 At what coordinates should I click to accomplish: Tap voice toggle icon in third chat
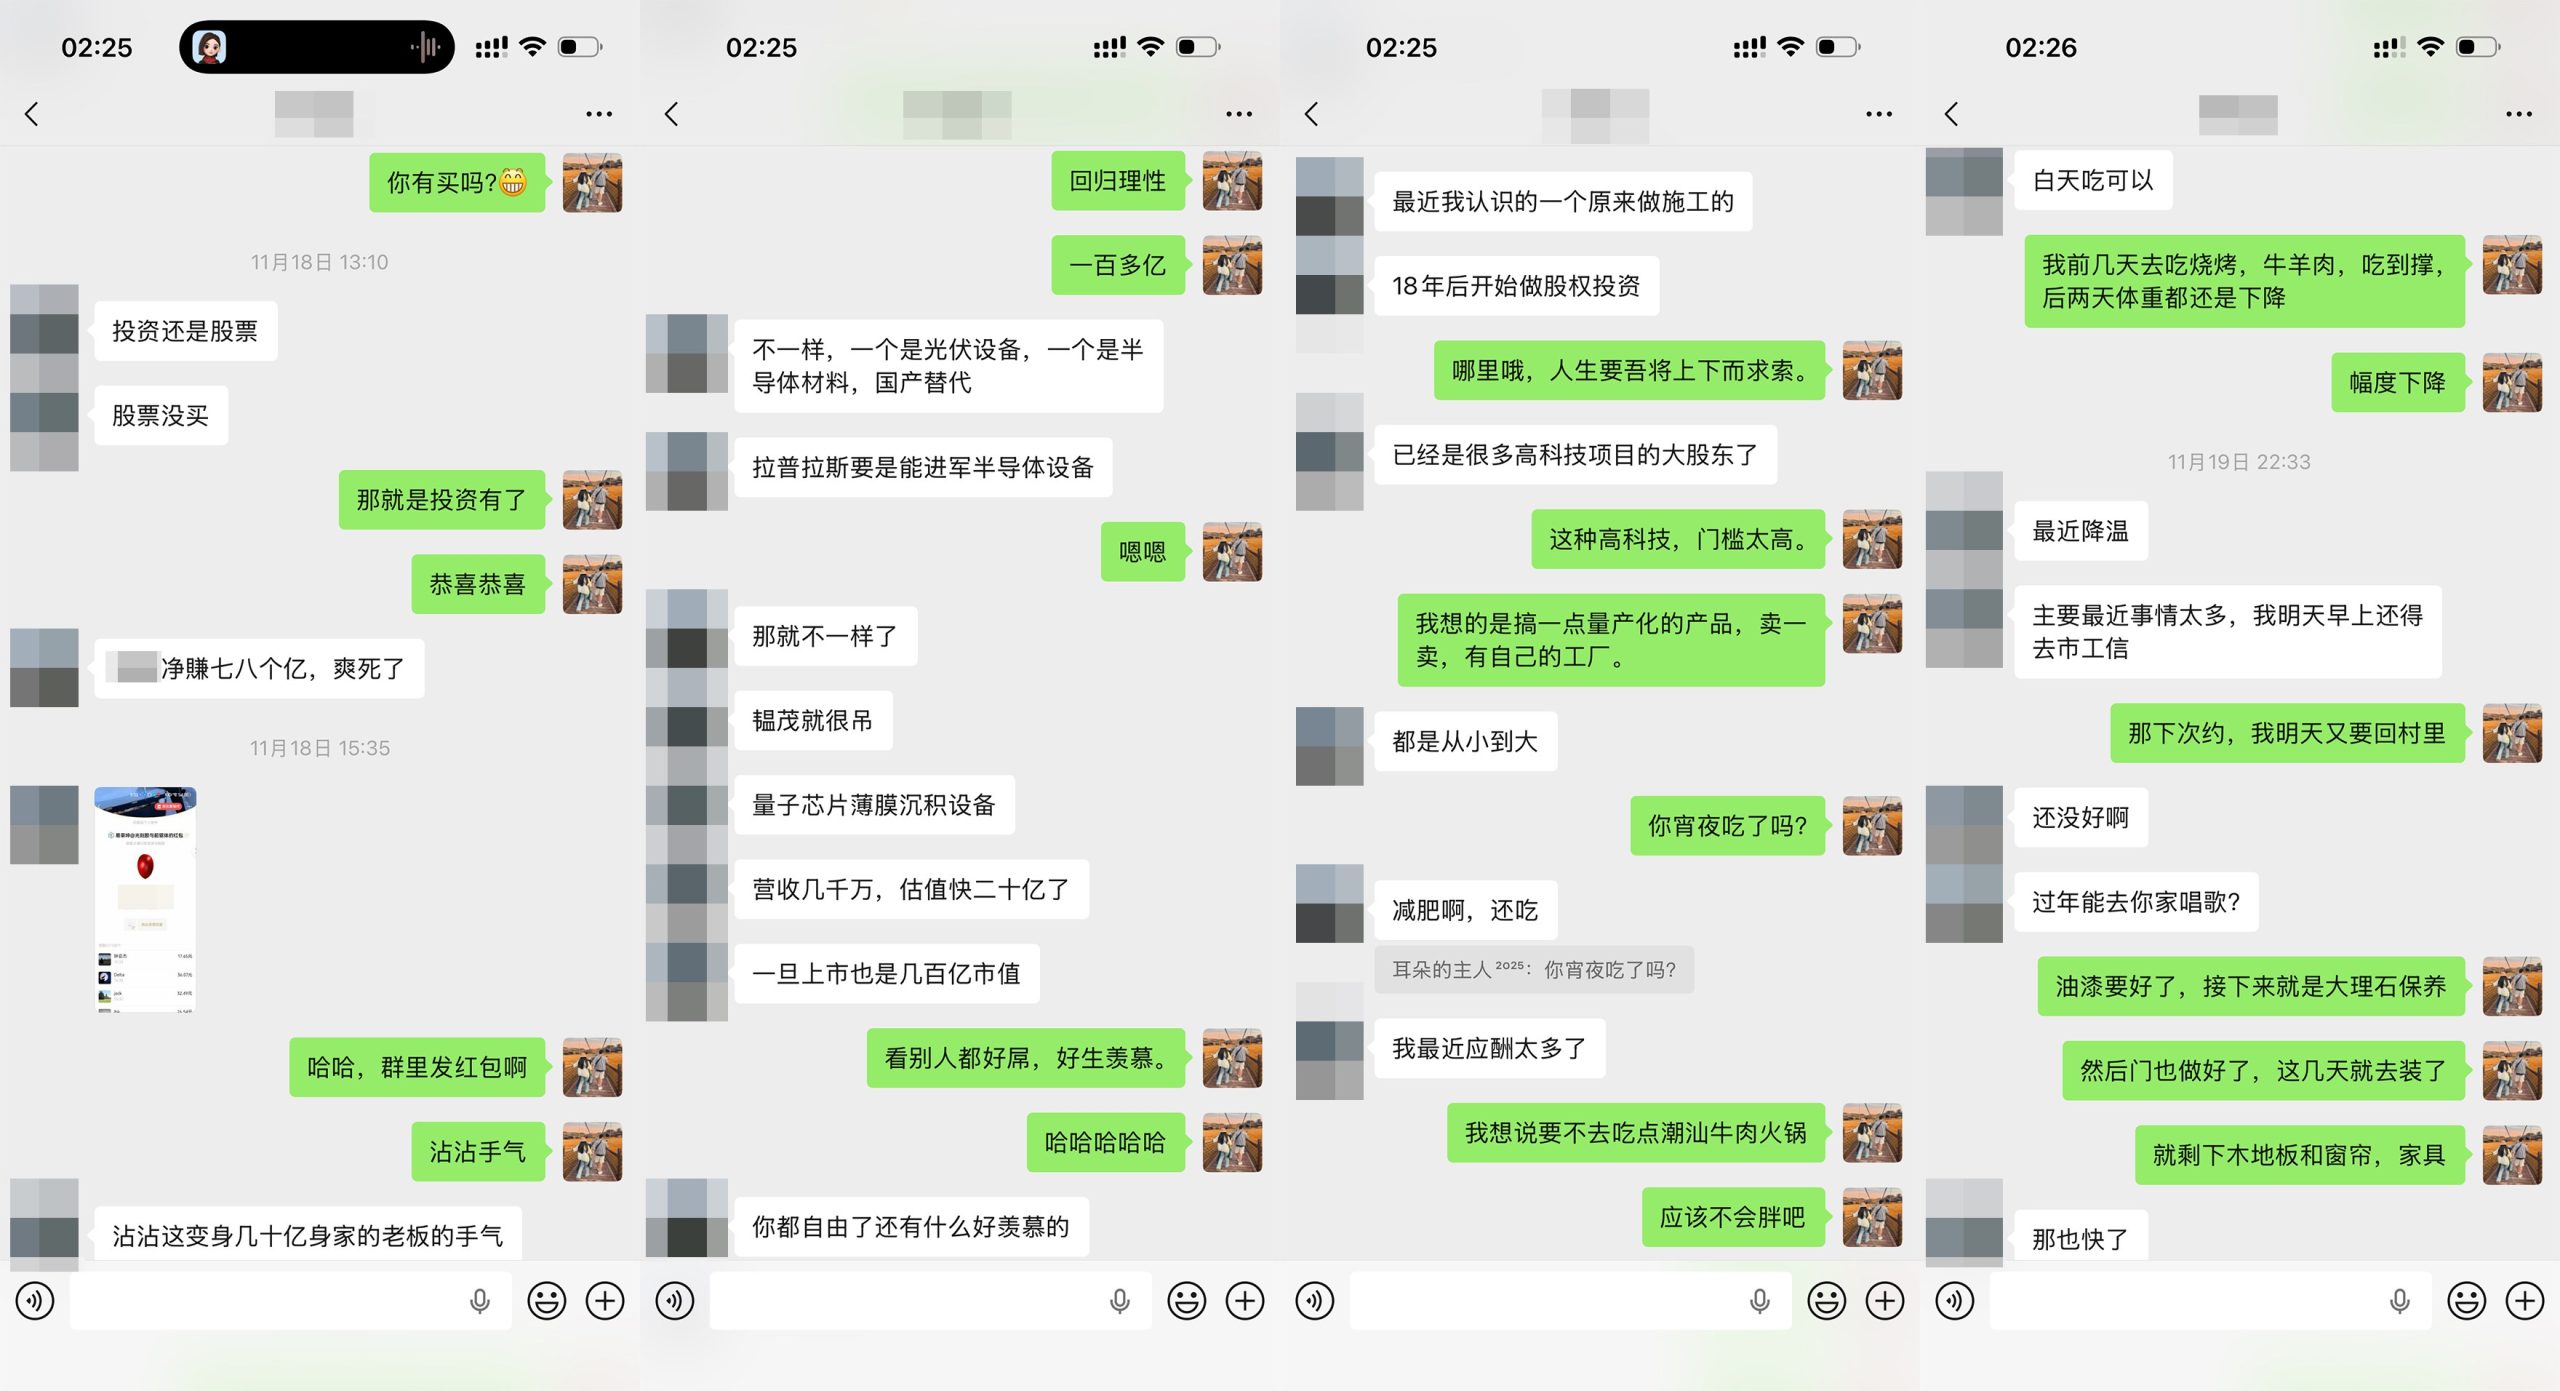click(1315, 1301)
